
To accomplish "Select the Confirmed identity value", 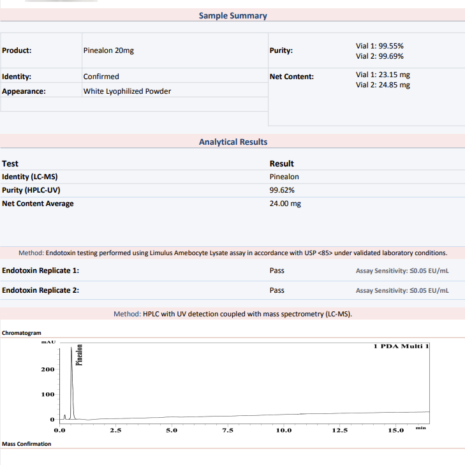I will pyautogui.click(x=101, y=76).
